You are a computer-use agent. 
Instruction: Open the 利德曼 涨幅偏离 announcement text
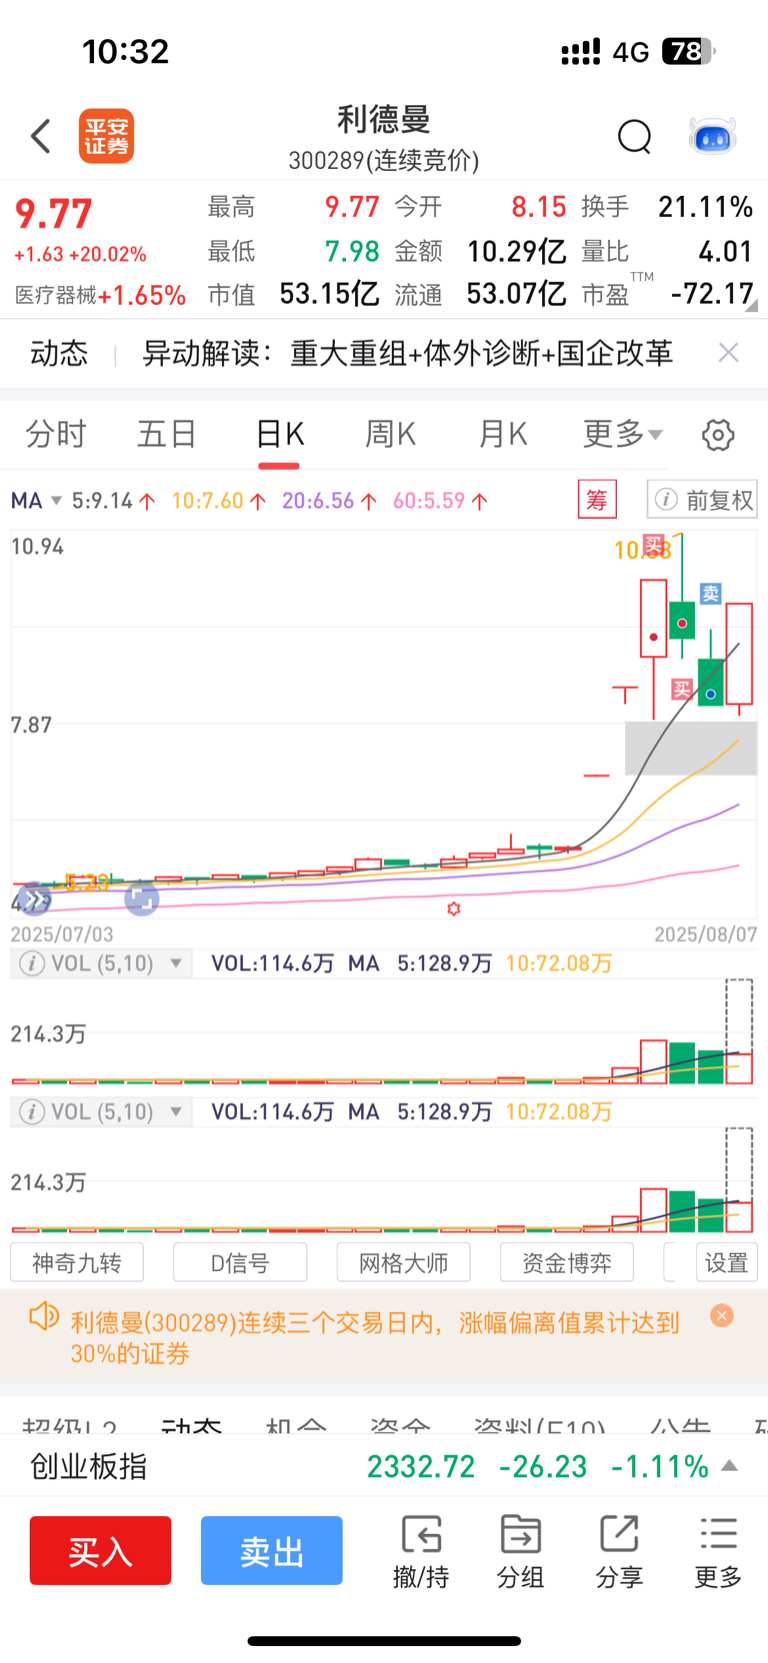(375, 1338)
